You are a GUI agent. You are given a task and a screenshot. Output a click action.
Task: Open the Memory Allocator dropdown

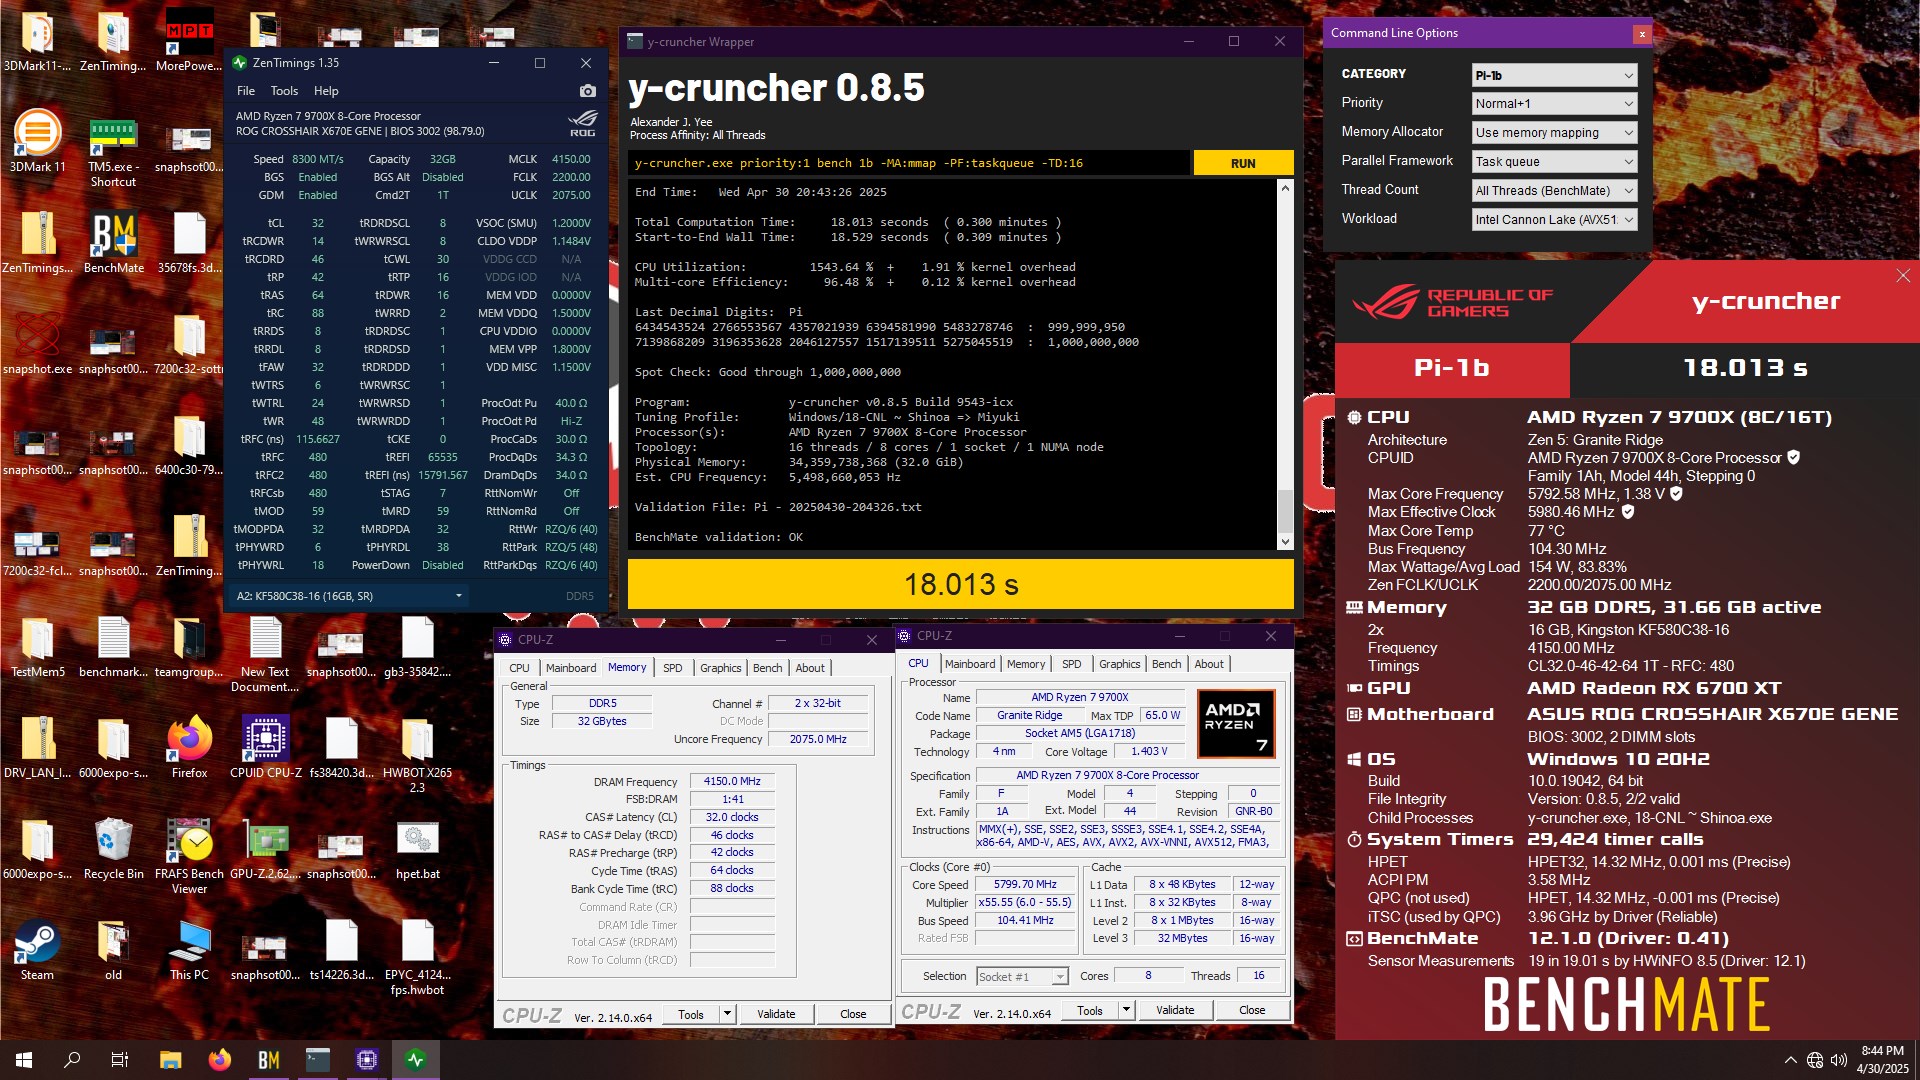click(x=1554, y=133)
